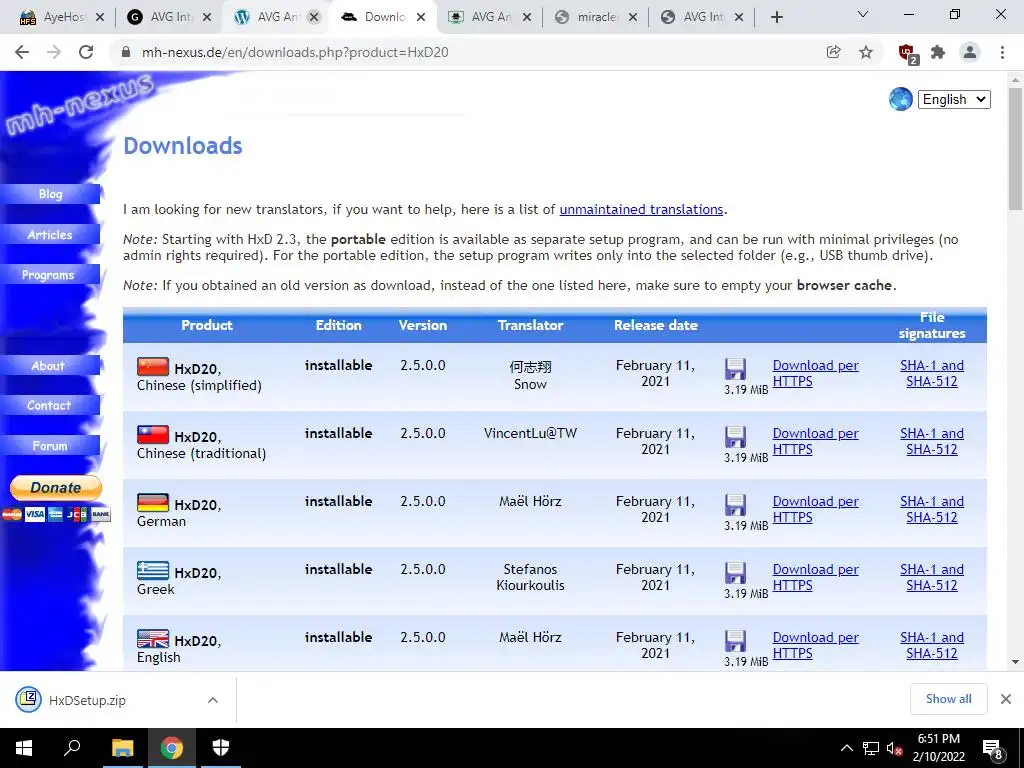The height and width of the screenshot is (768, 1024).
Task: Open SHA-1 and SHA-512 link for Chinese traditional
Action: 932,441
